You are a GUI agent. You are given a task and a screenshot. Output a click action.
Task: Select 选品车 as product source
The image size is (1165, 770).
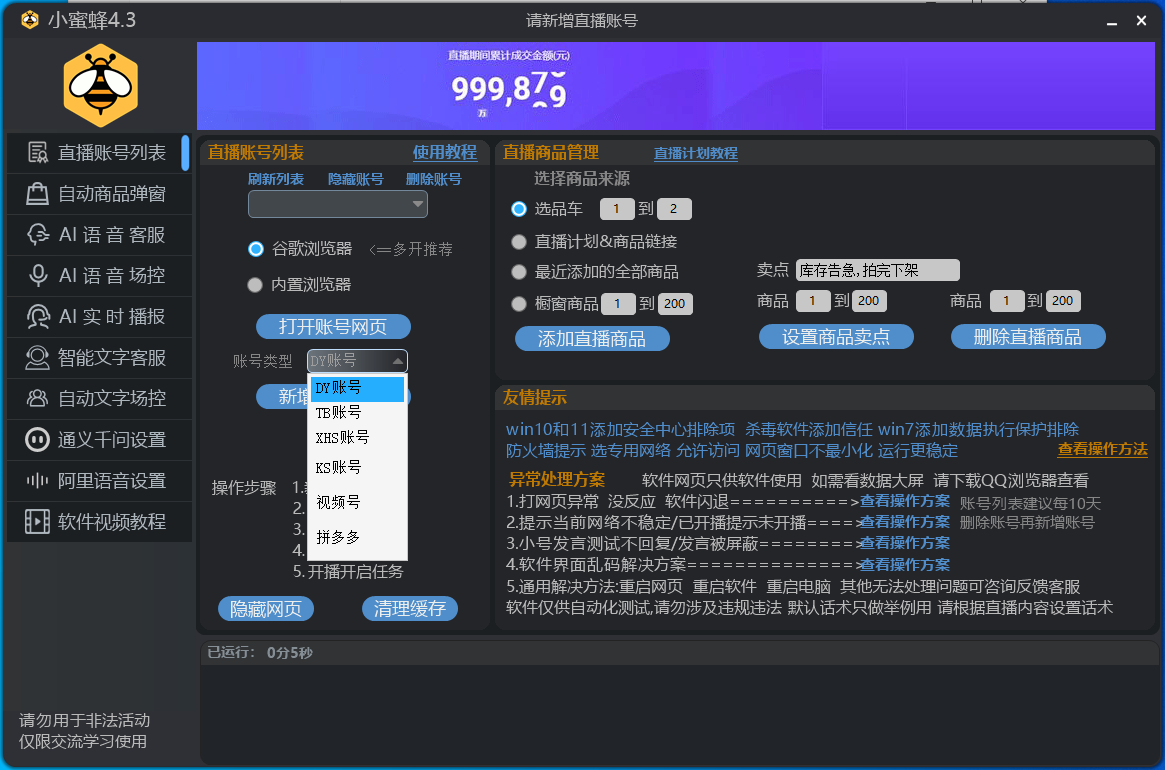(x=519, y=210)
